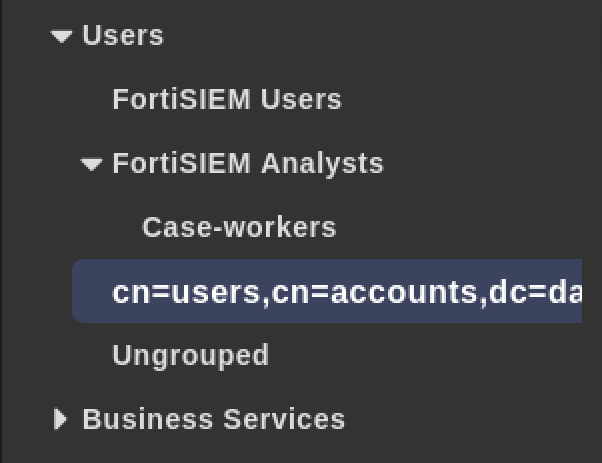View the Case-workers analysts list

pyautogui.click(x=239, y=228)
